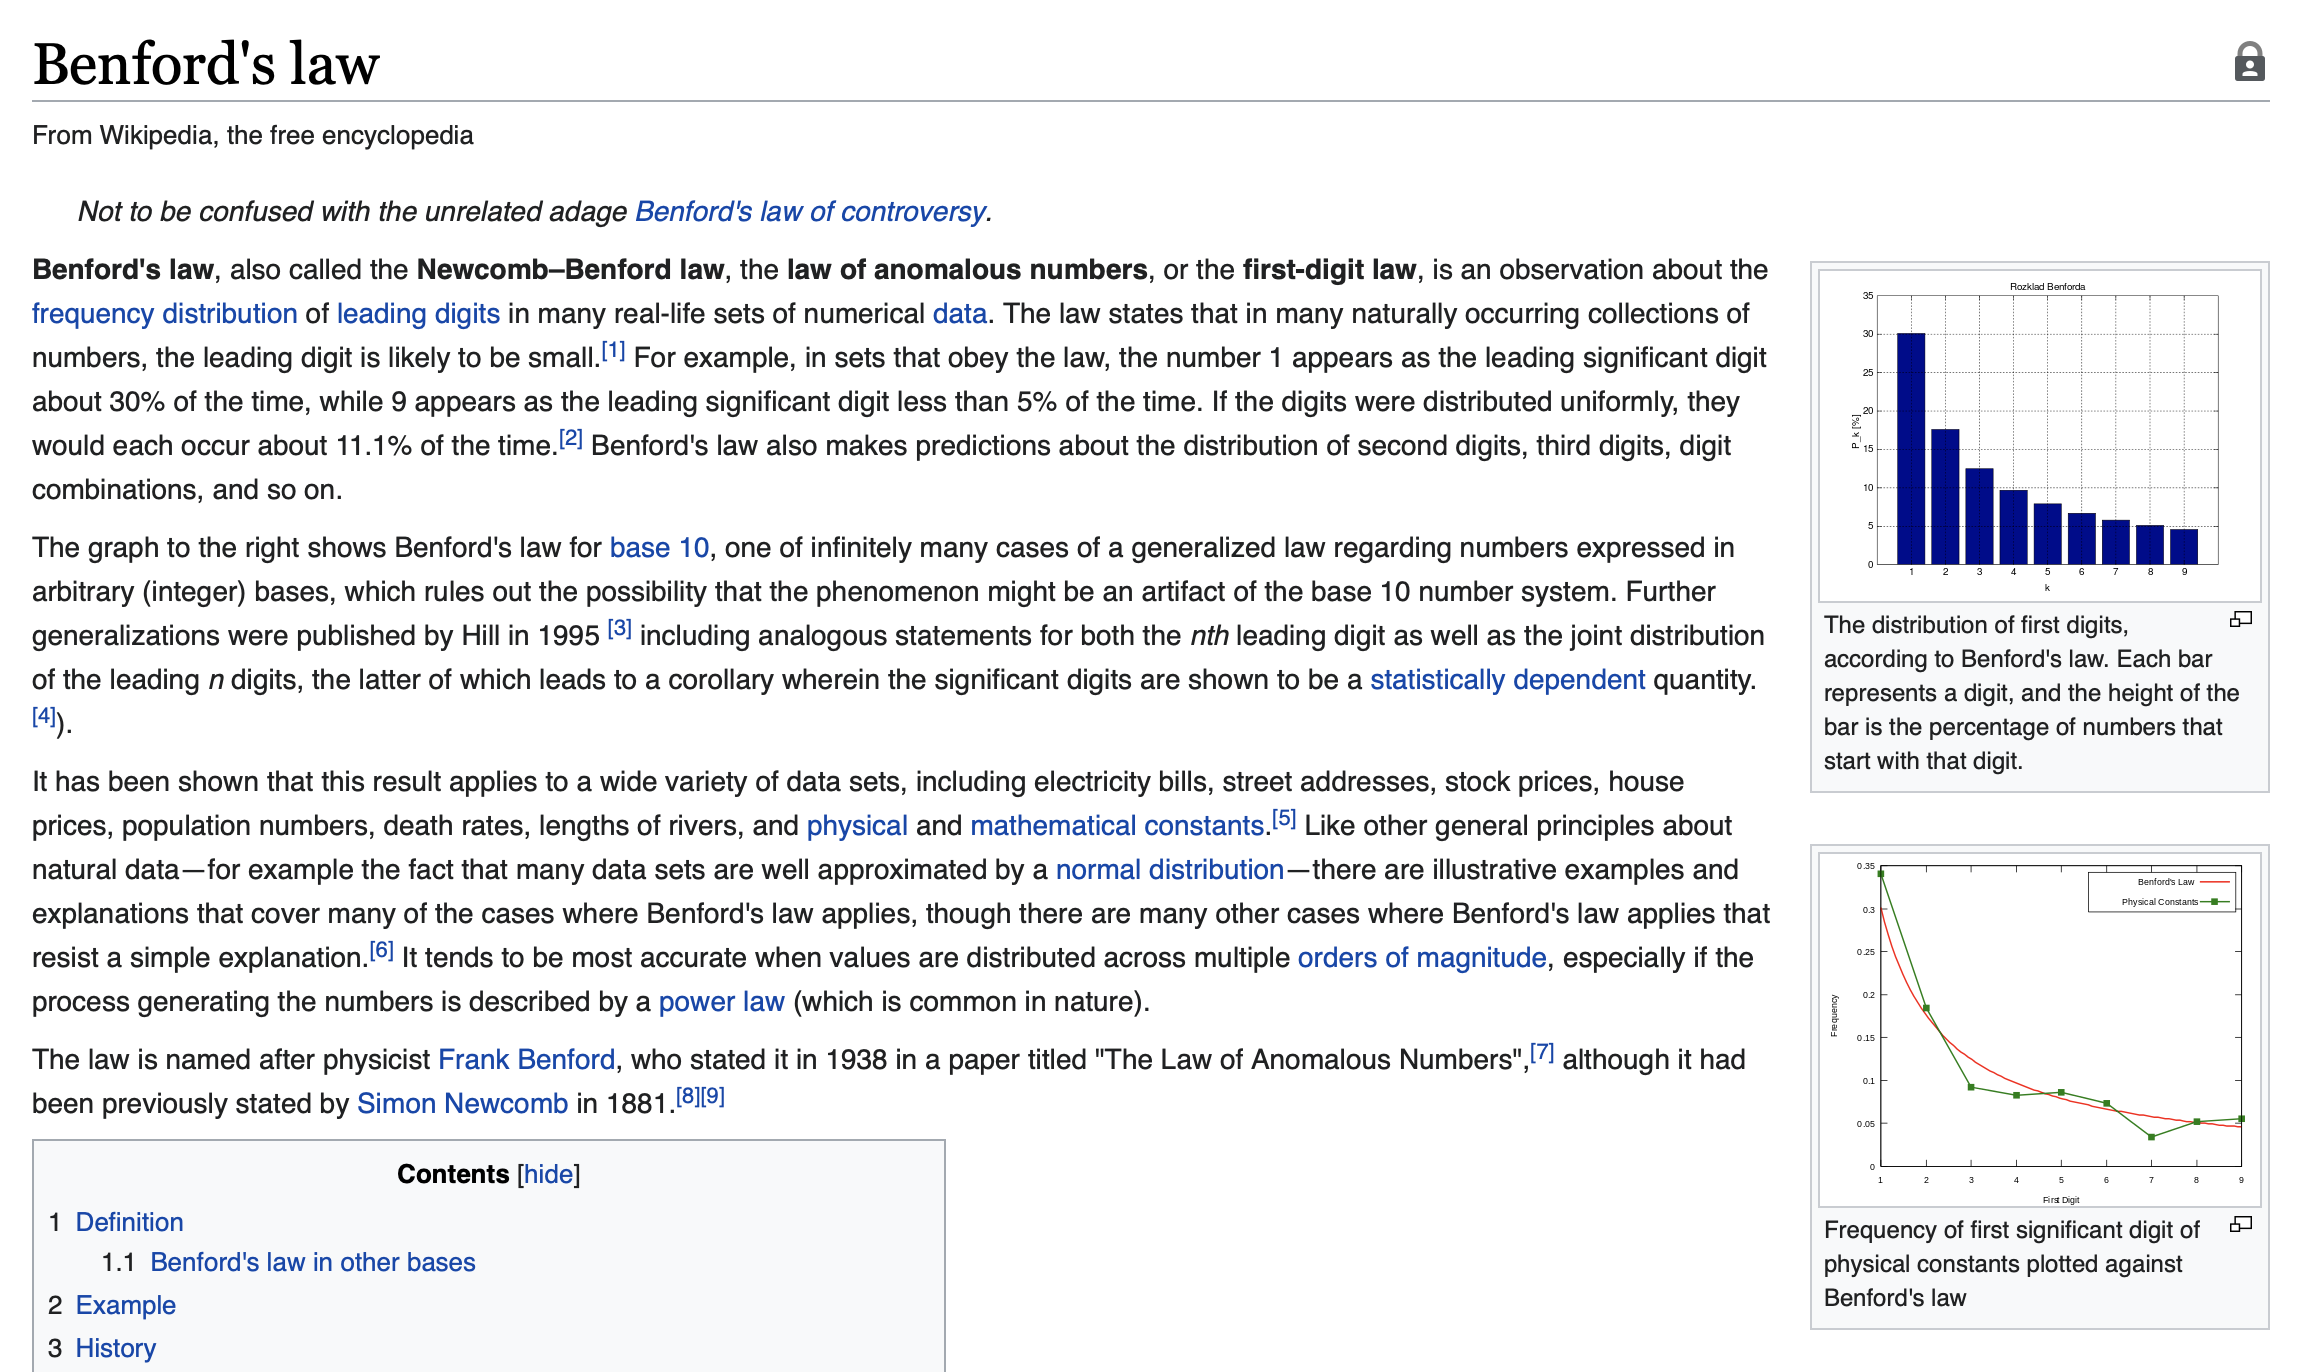Screen dimensions: 2300x1372
Task: Open the Benford distribution bar chart thumbnail
Action: point(2039,435)
